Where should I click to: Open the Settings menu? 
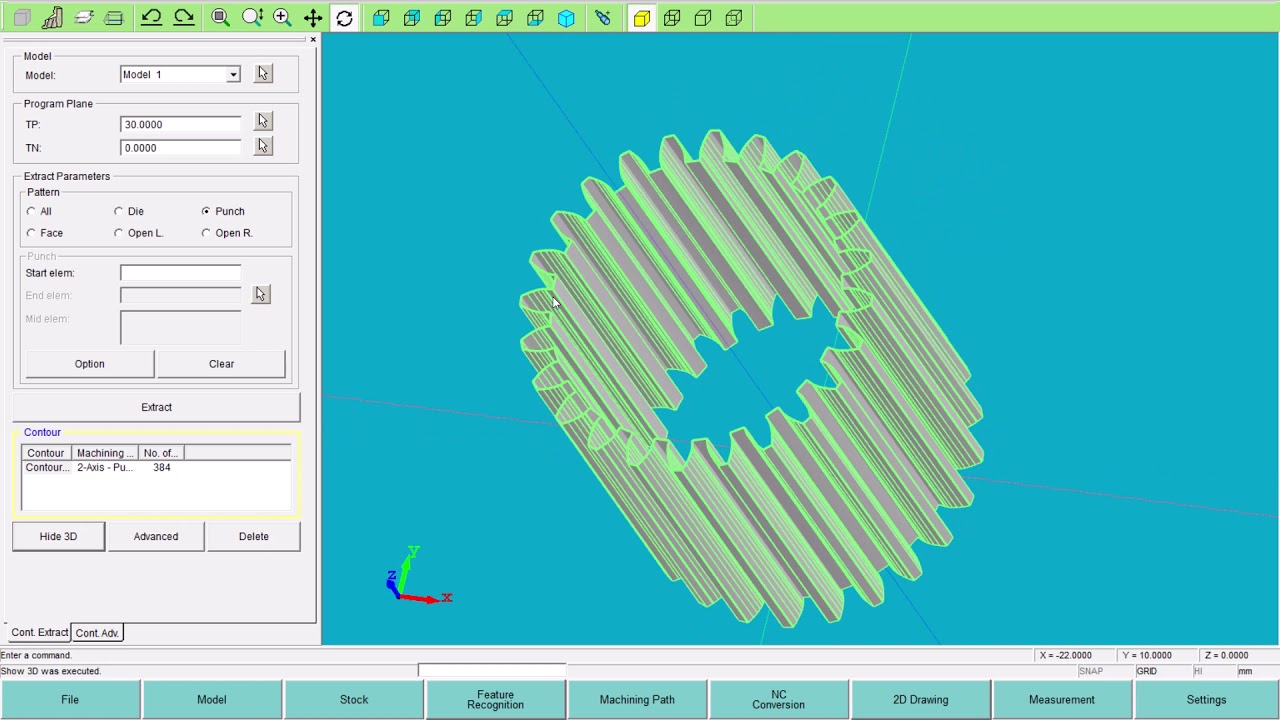tap(1206, 700)
